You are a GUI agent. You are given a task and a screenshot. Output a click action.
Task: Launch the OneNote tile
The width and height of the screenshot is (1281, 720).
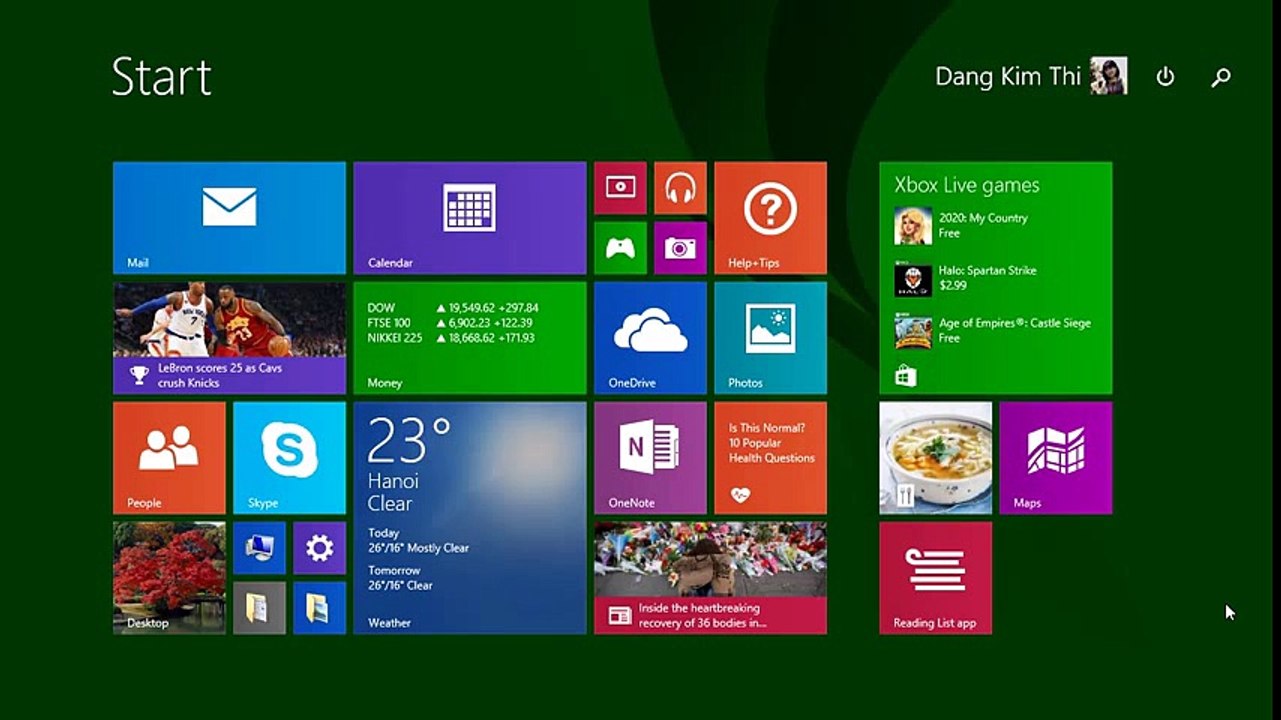point(650,458)
